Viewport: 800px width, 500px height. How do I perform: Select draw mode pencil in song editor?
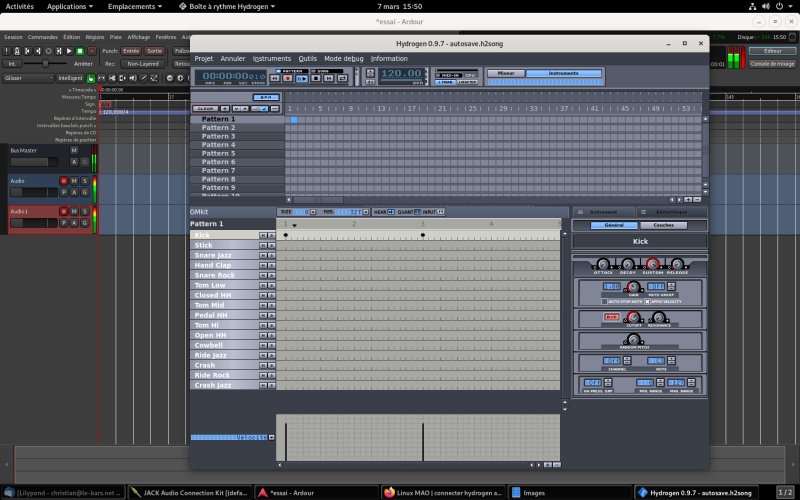tap(264, 109)
